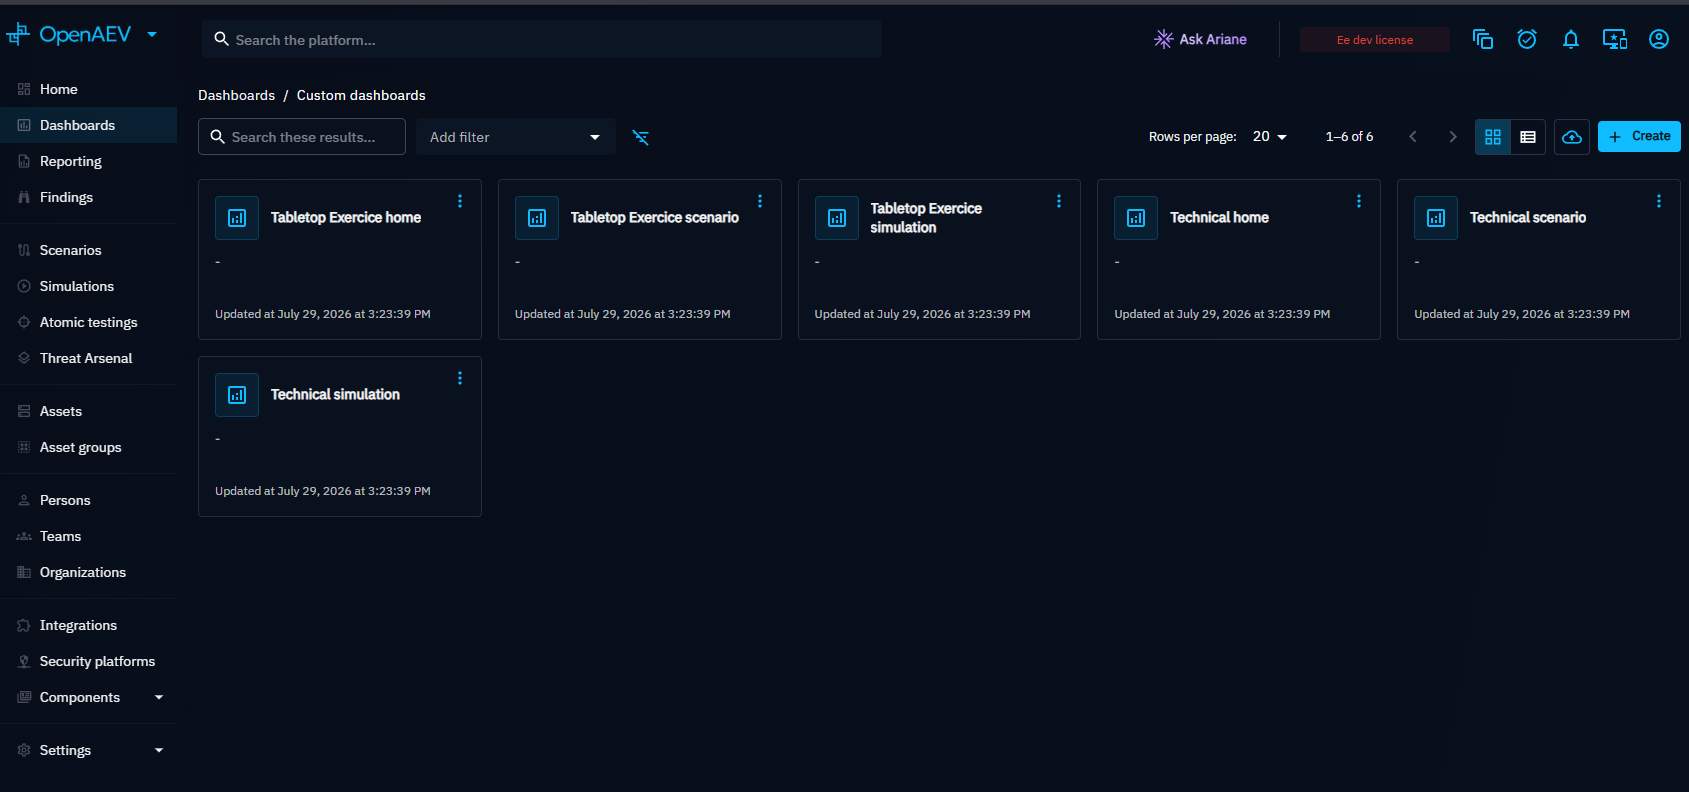Open the Ask Ariane assistant
The height and width of the screenshot is (792, 1689).
click(x=1200, y=39)
